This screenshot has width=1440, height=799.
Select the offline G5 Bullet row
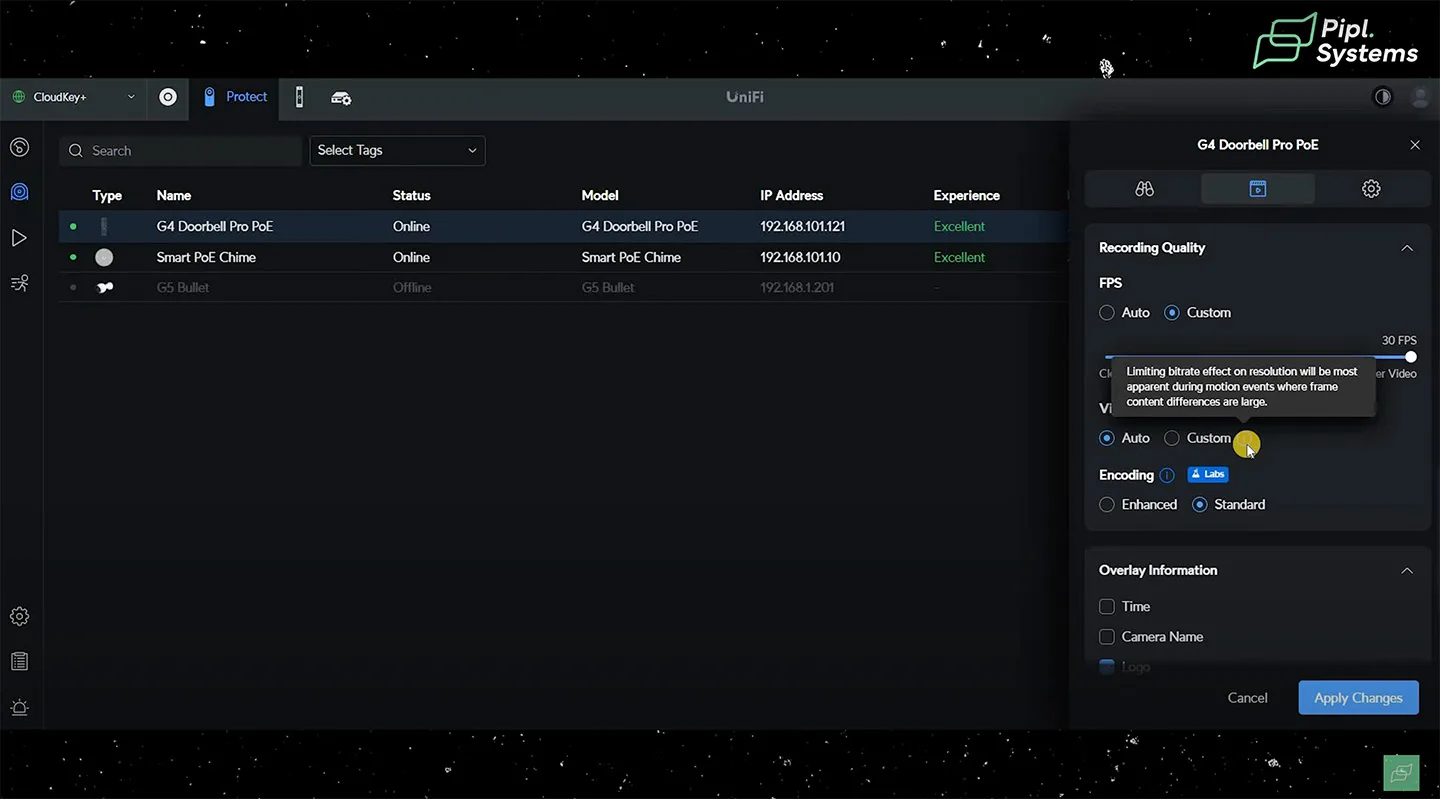coord(563,288)
